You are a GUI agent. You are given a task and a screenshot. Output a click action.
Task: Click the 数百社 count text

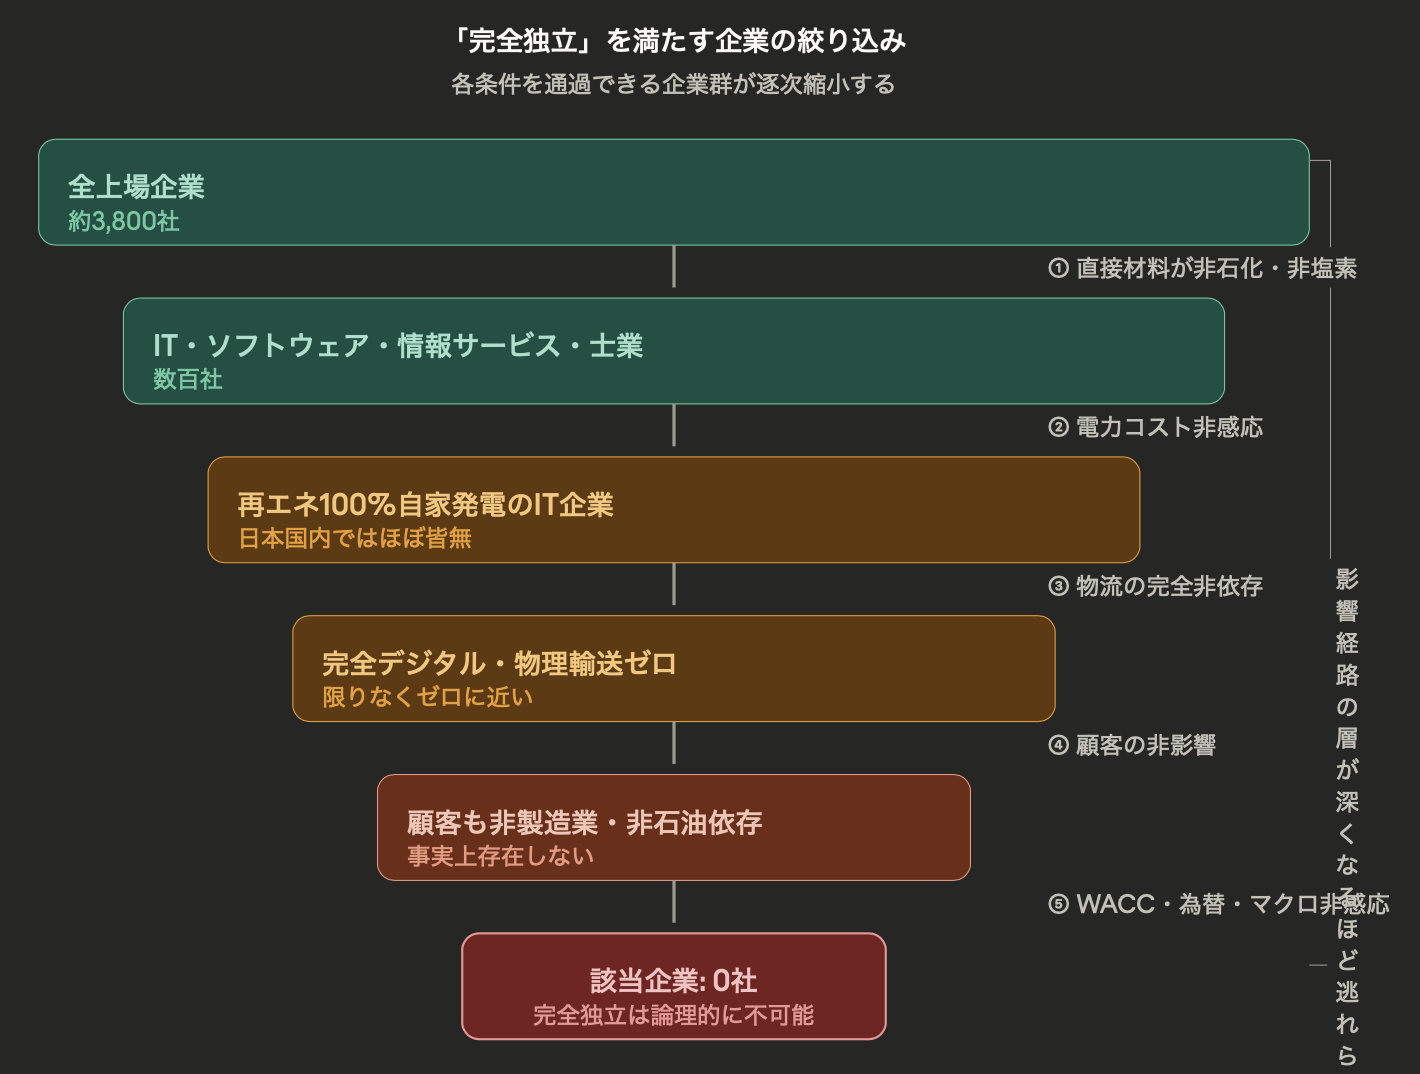pyautogui.click(x=187, y=379)
